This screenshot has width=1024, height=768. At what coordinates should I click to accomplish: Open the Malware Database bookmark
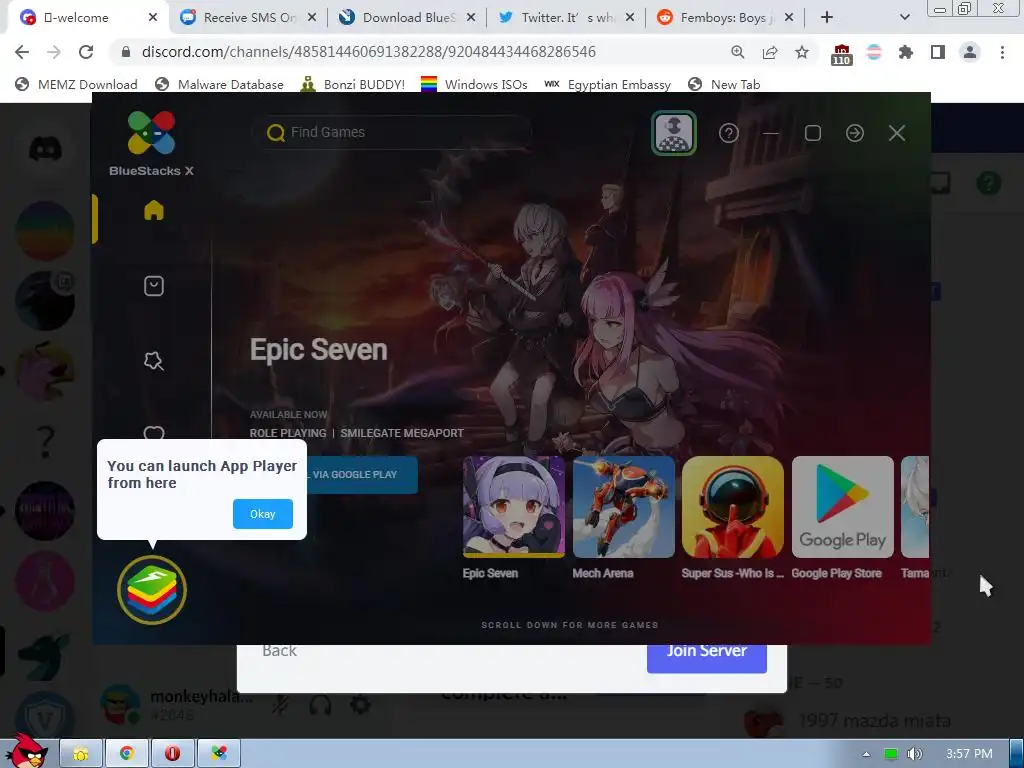219,84
